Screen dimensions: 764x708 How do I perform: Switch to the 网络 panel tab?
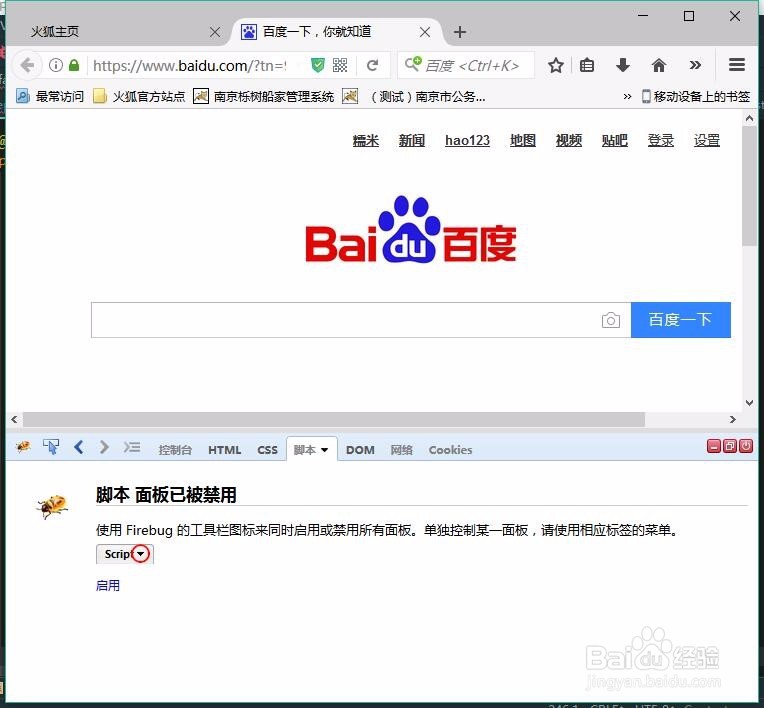click(x=401, y=450)
